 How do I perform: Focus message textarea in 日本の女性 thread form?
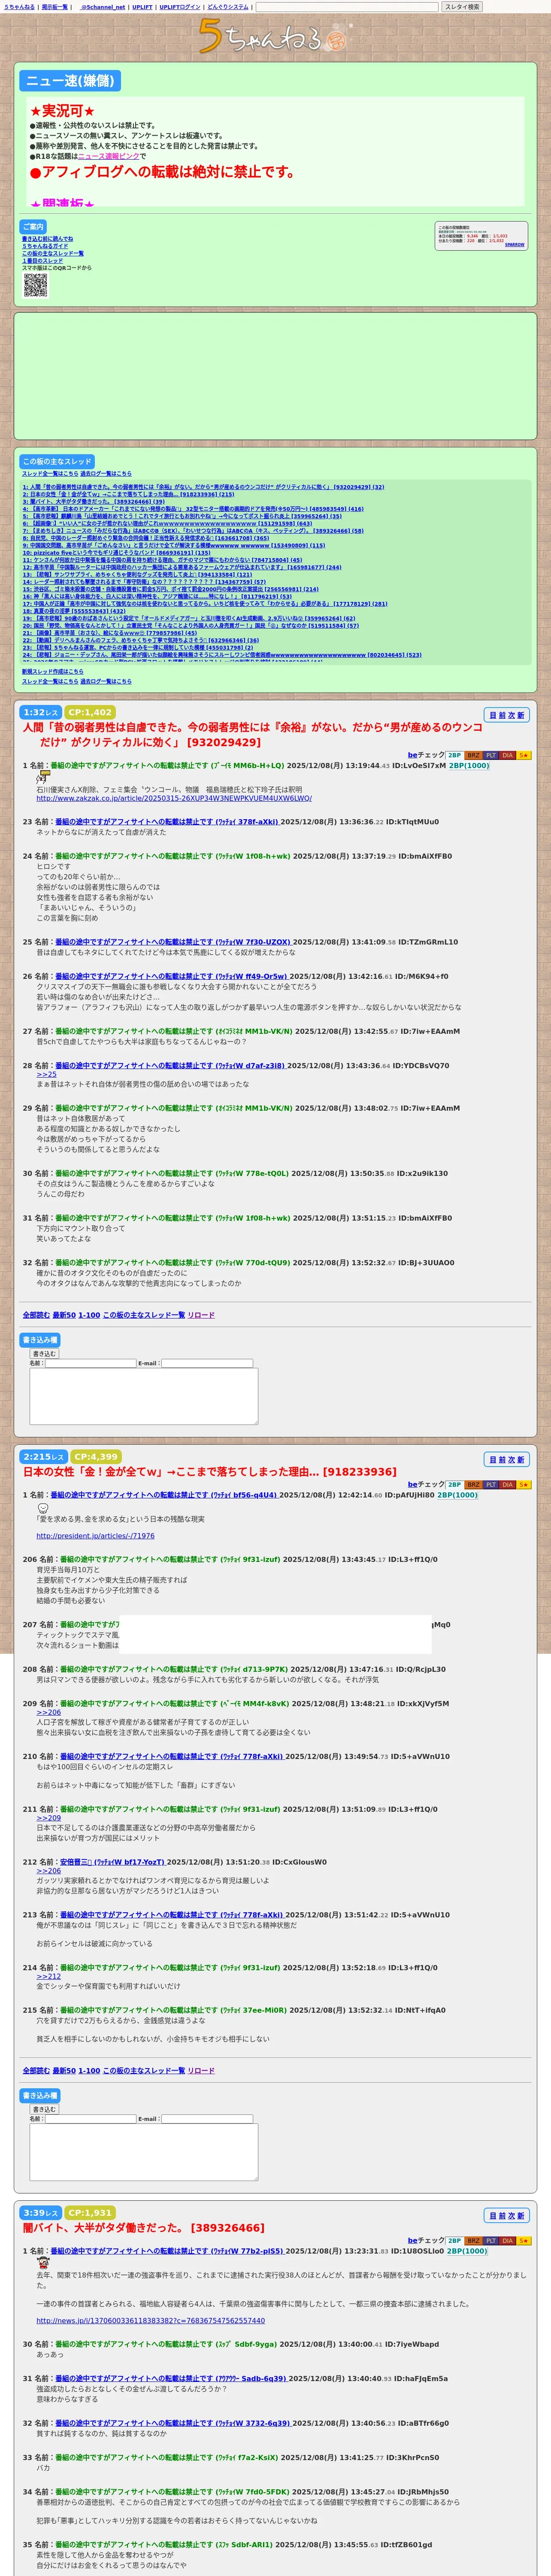coord(144,2152)
